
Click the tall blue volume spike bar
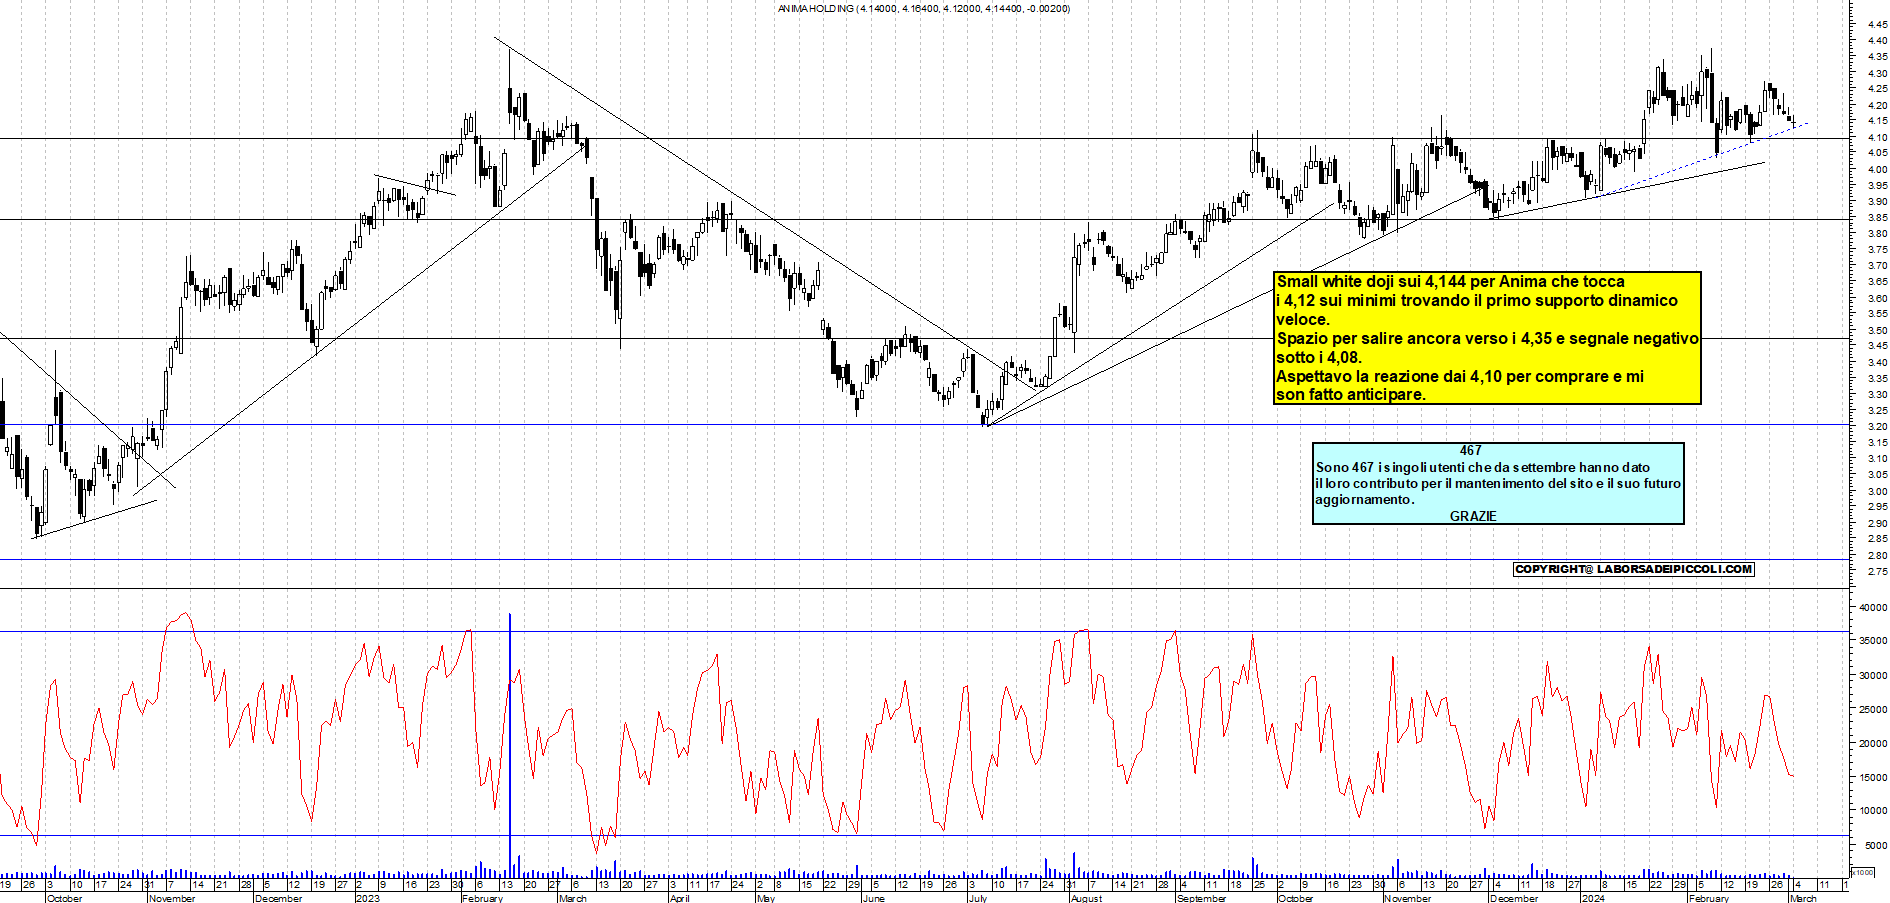(x=510, y=745)
